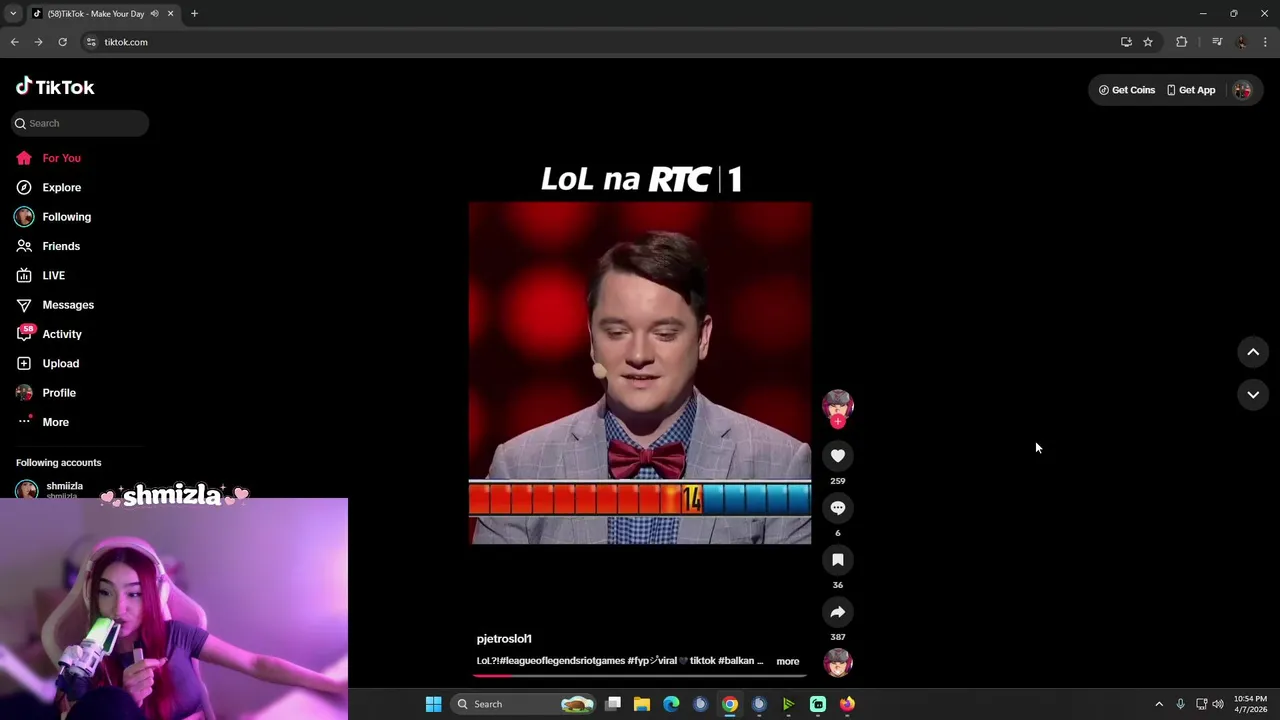Click the TikTok search field
Viewport: 1280px width, 720px height.
click(x=80, y=123)
